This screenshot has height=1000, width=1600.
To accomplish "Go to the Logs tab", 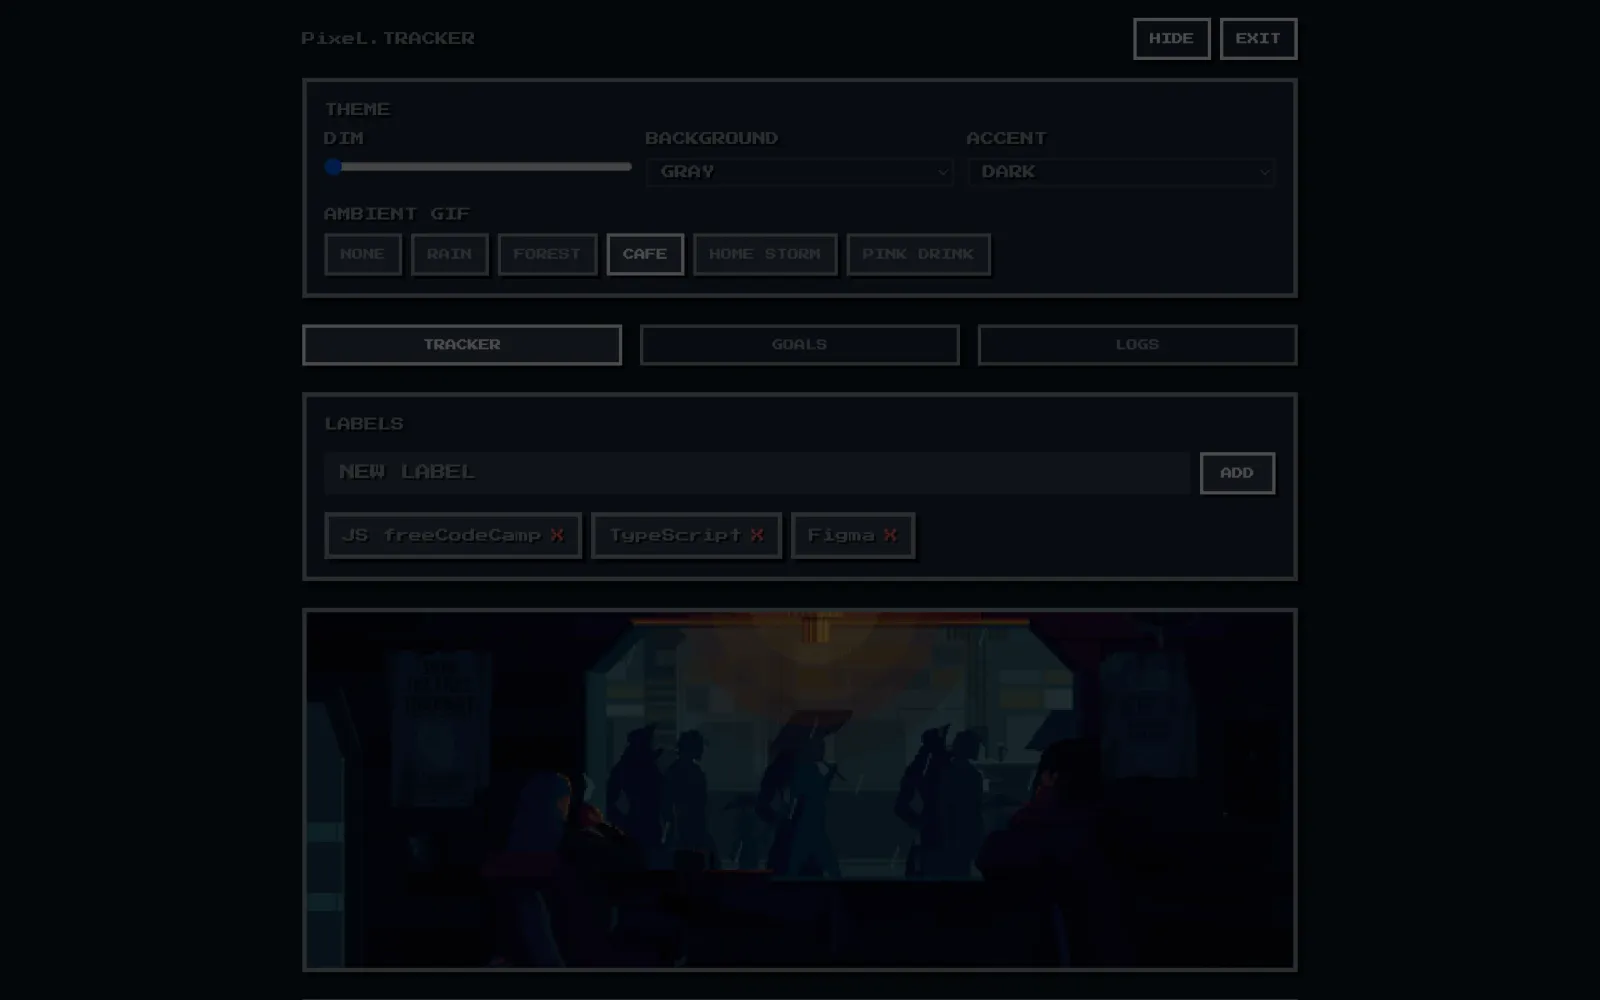I will (1137, 345).
